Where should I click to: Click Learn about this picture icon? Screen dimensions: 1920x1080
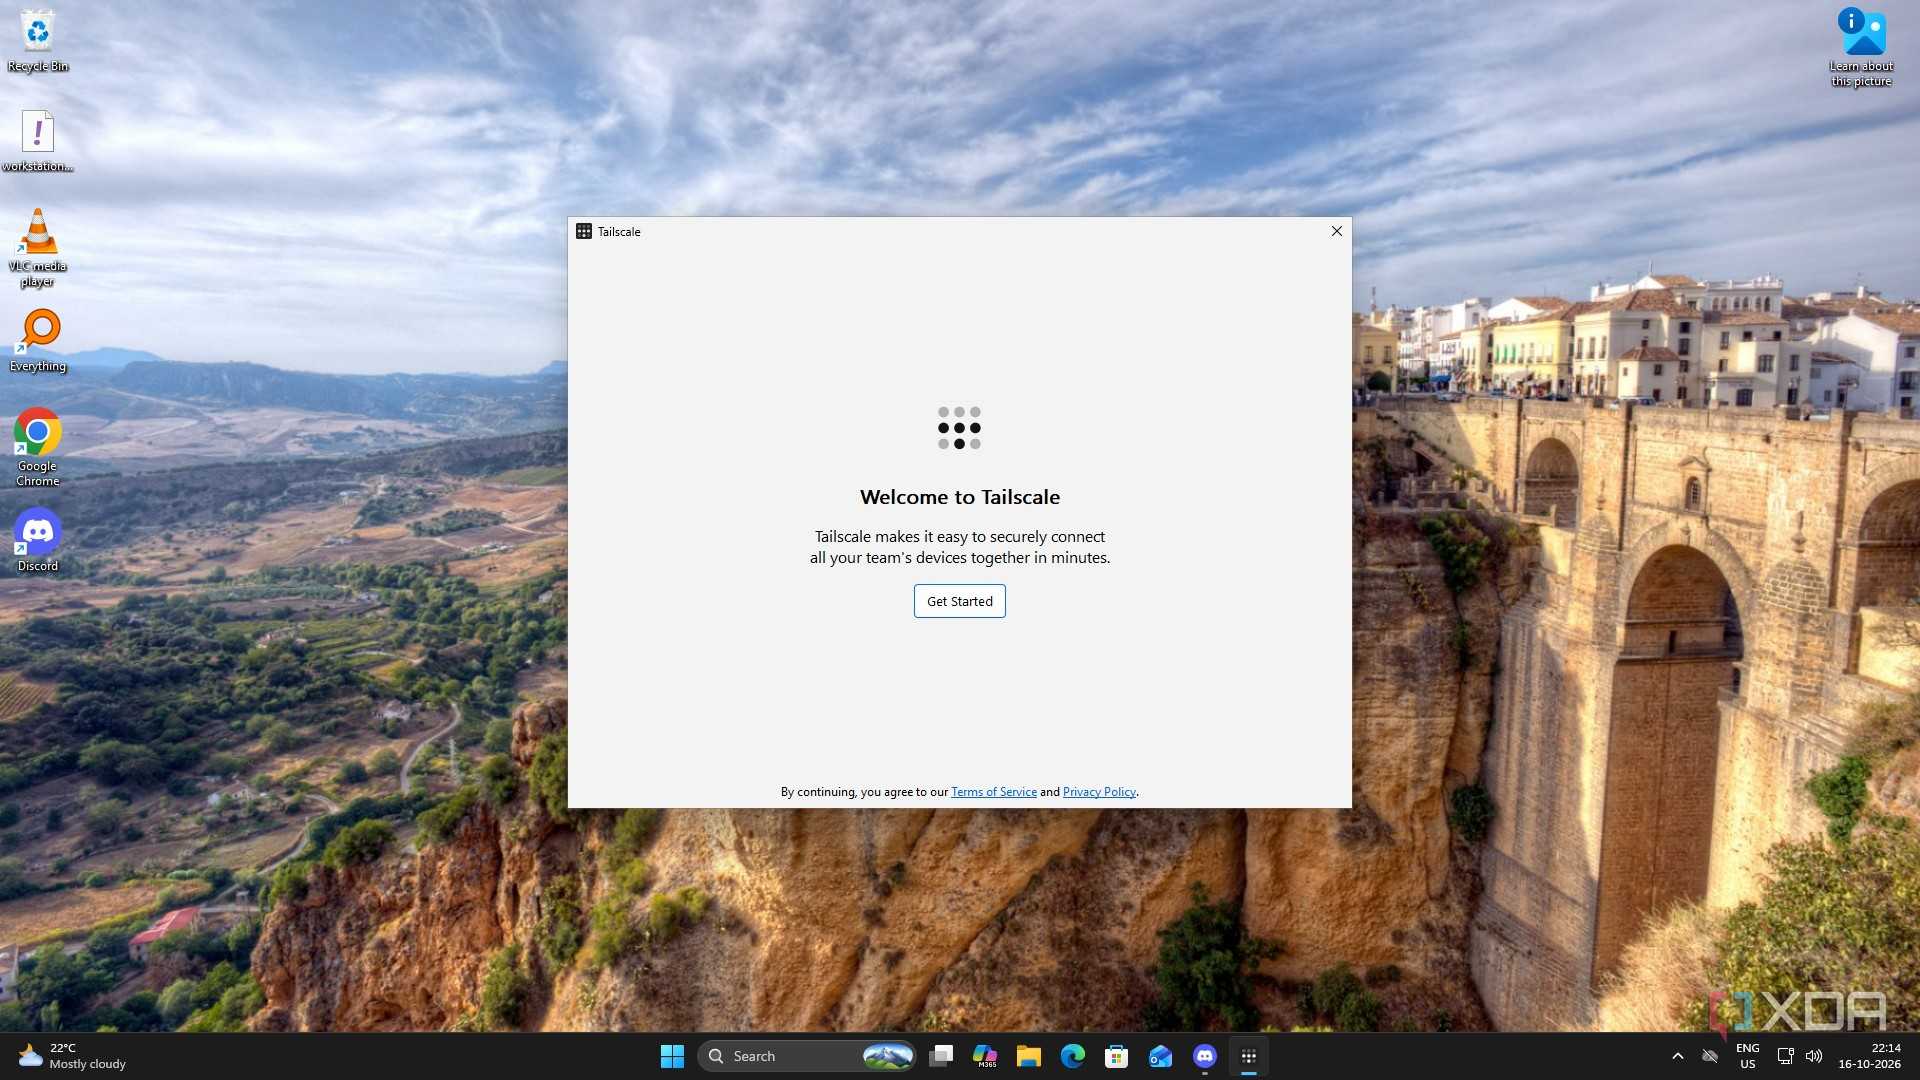coord(1861,48)
